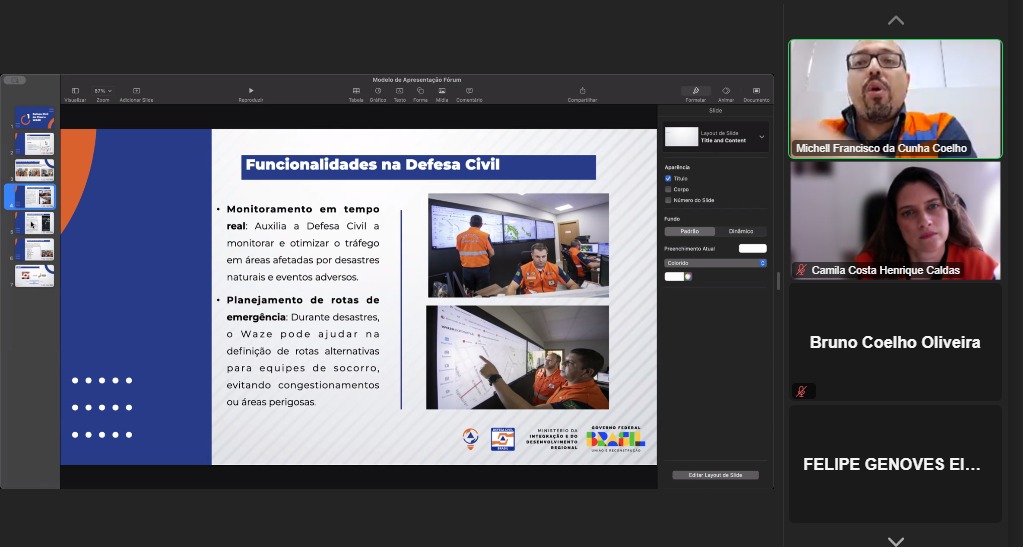Image resolution: width=1023 pixels, height=547 pixels.
Task: Click the Modelo de Apresentação Fórum title
Action: (417, 80)
